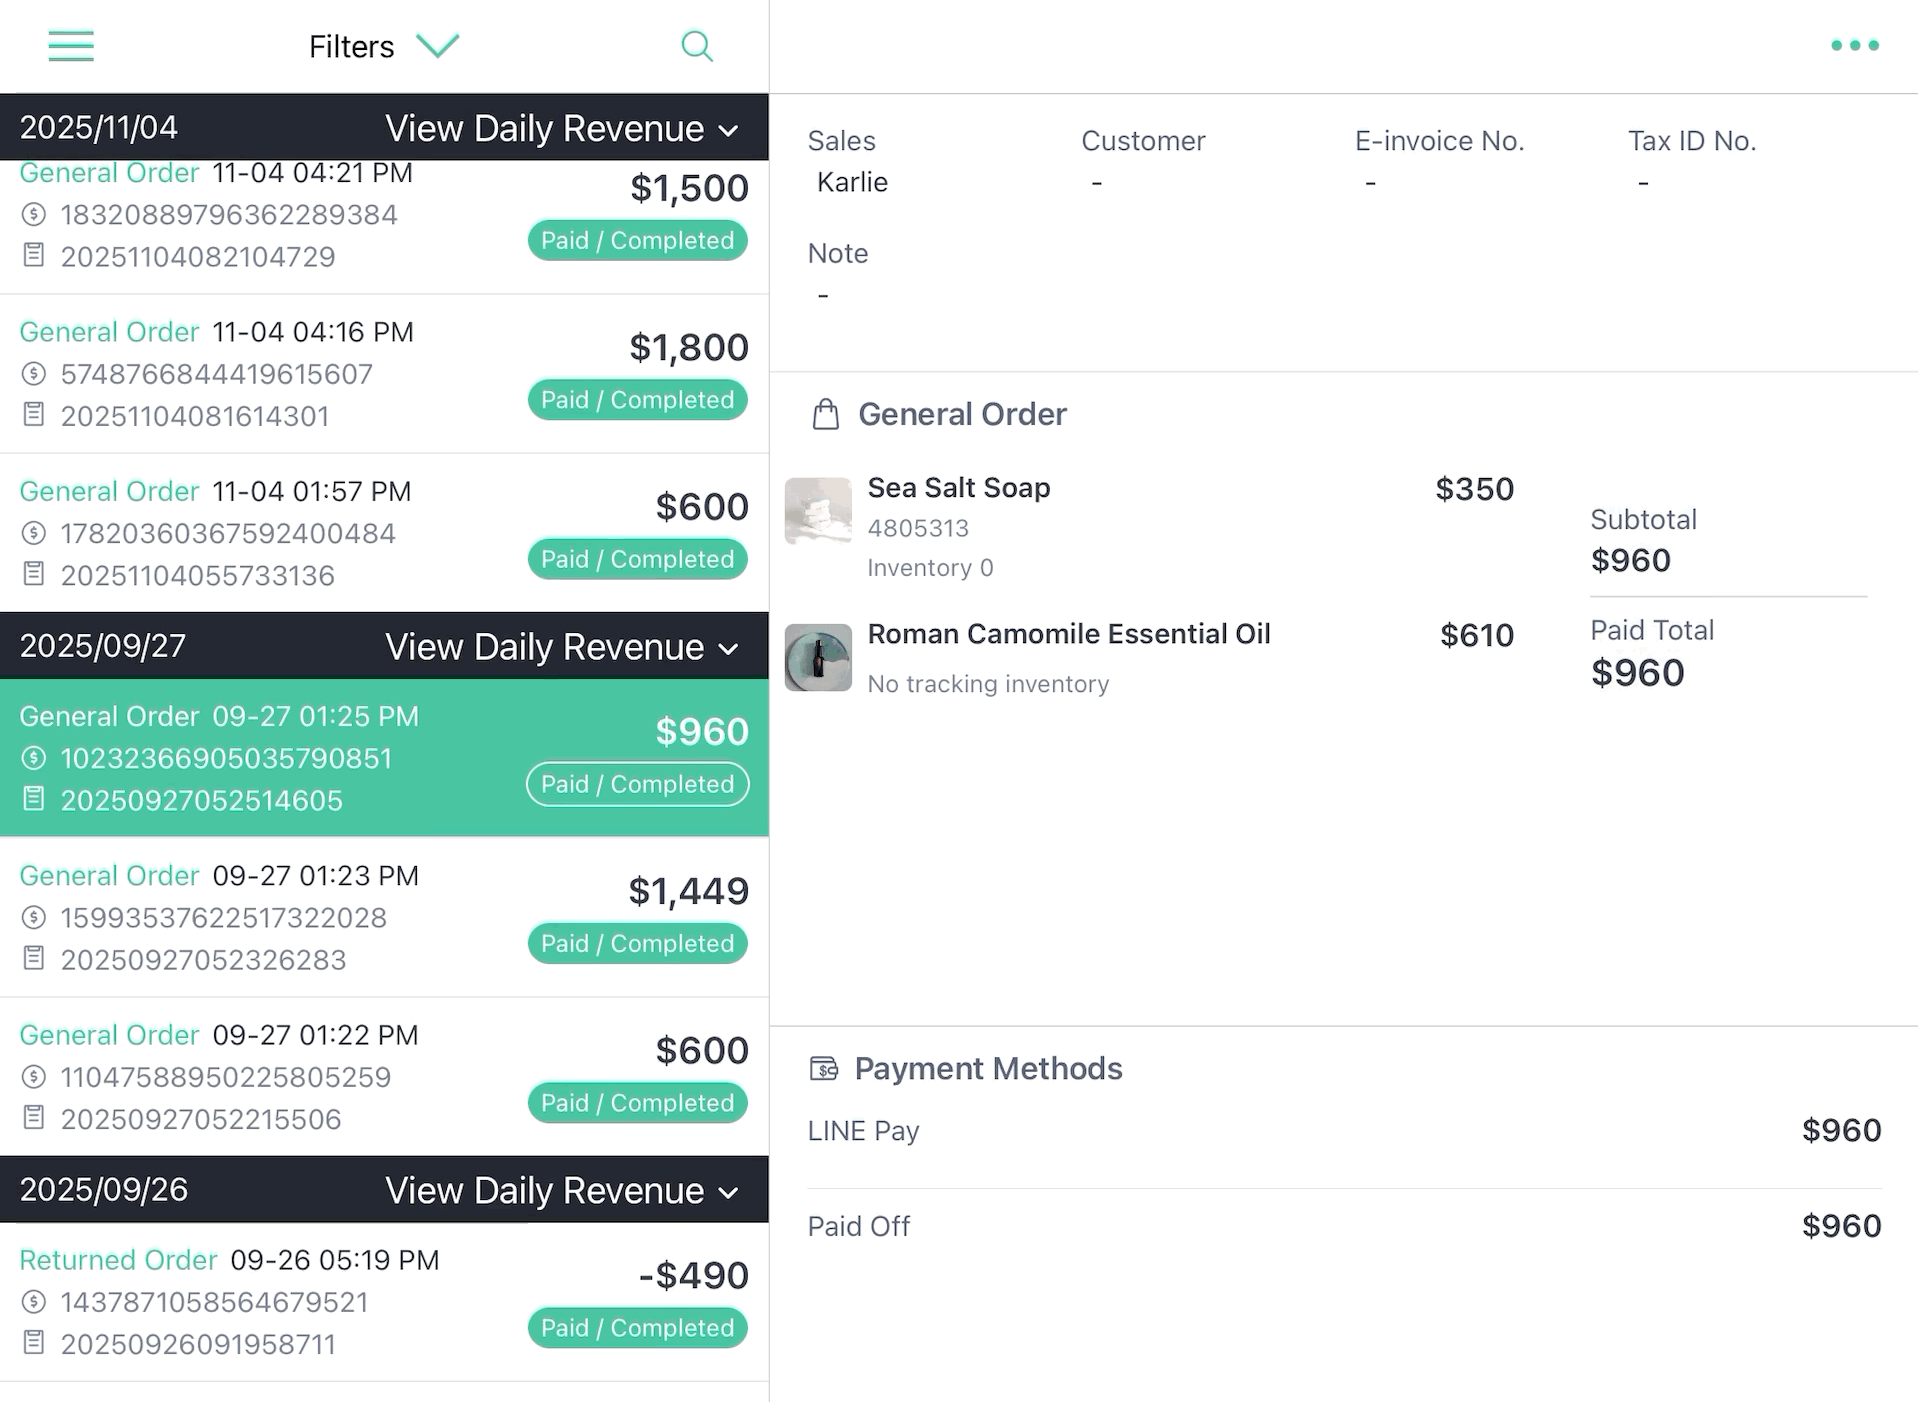Click Paid / Completed badge on $960 order

tap(638, 784)
